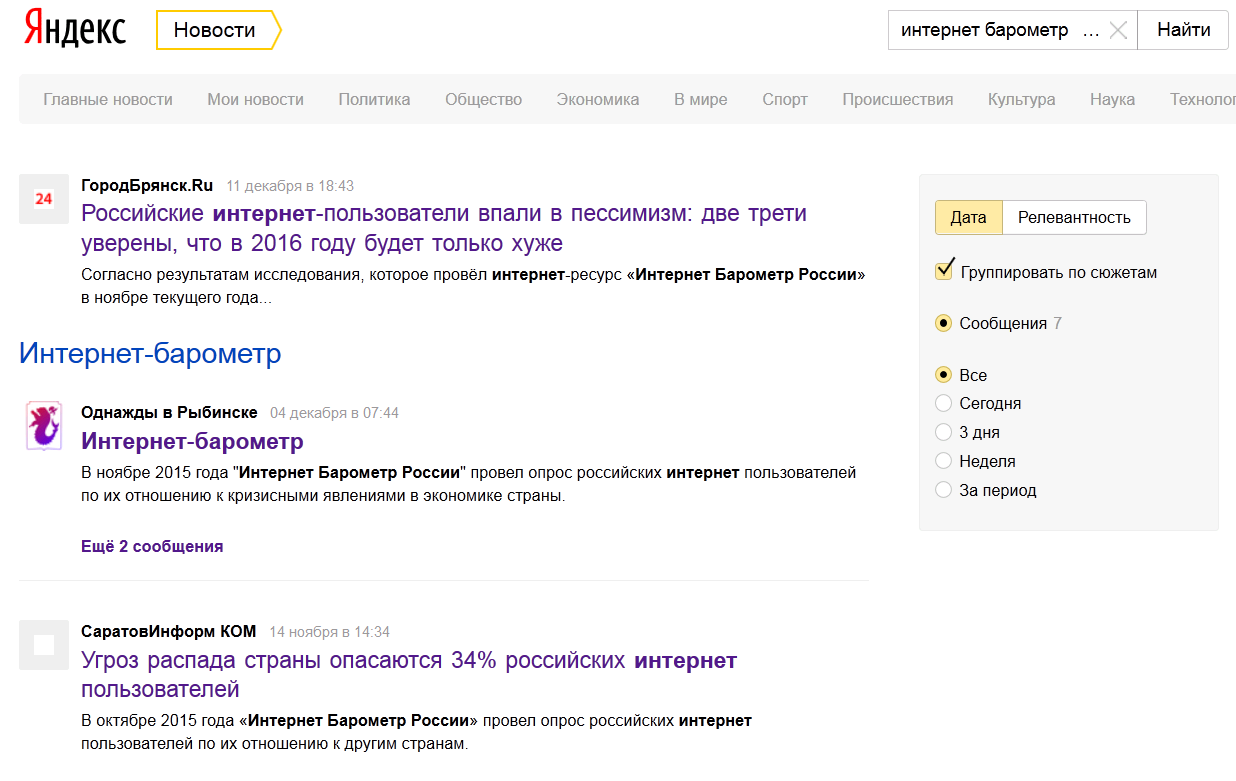Open article about internet users' pessimism
The height and width of the screenshot is (781, 1236).
tap(444, 228)
